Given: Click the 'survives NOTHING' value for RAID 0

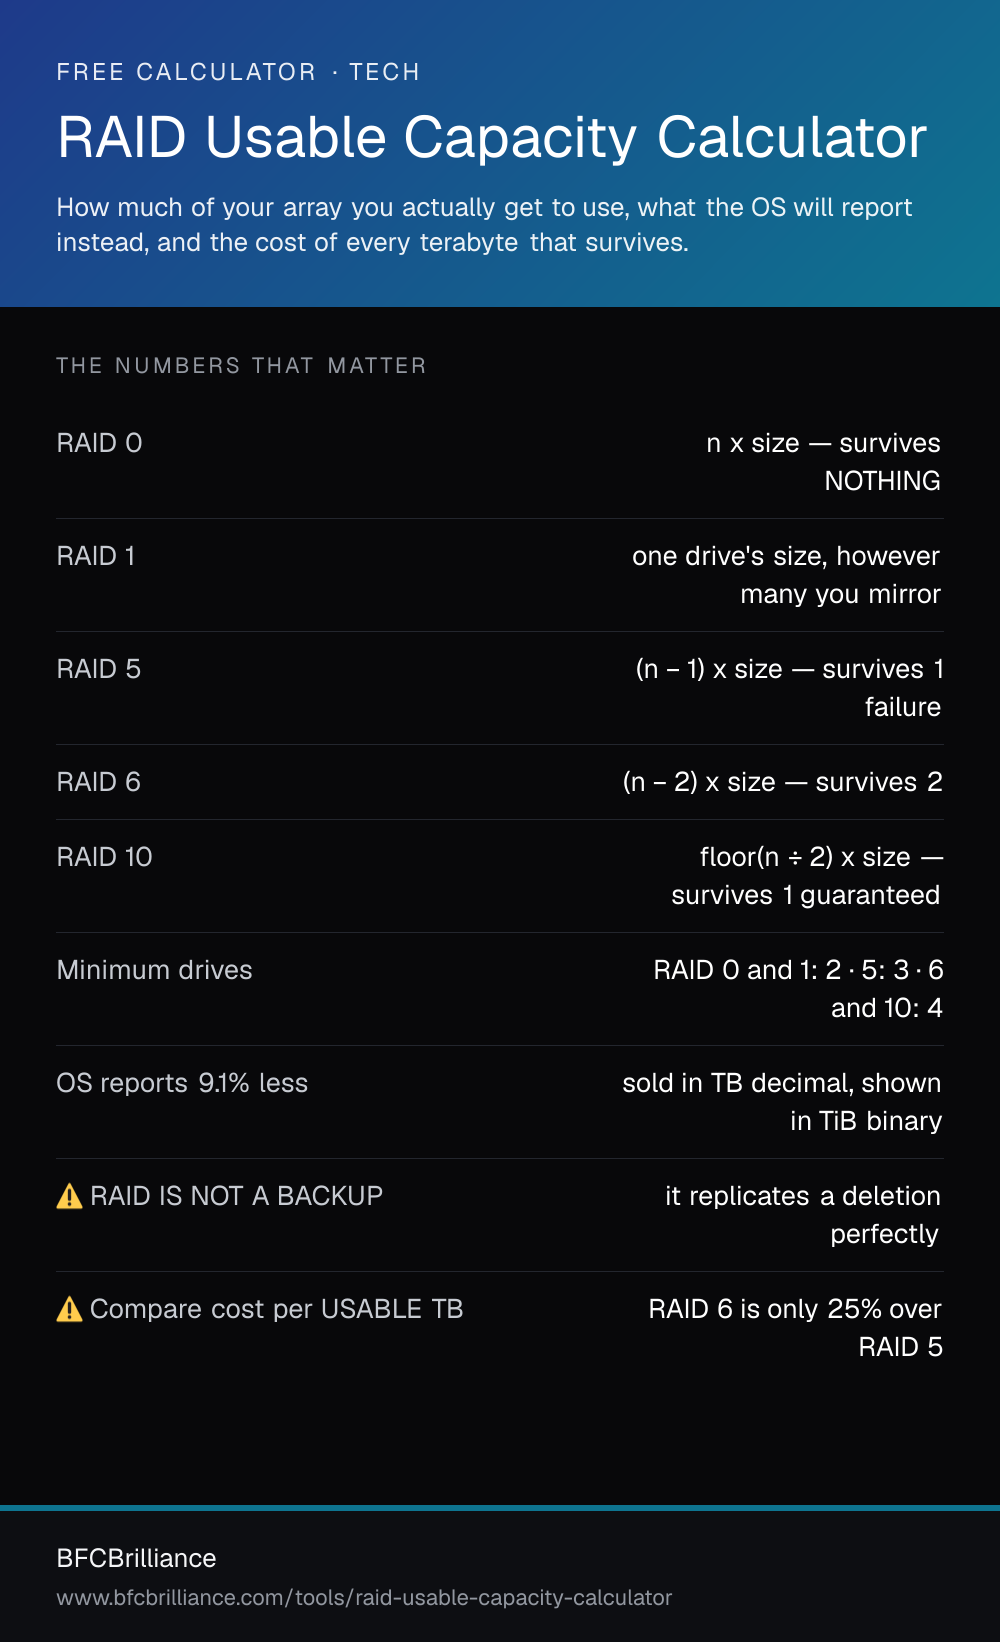Looking at the screenshot, I should coord(882,462).
